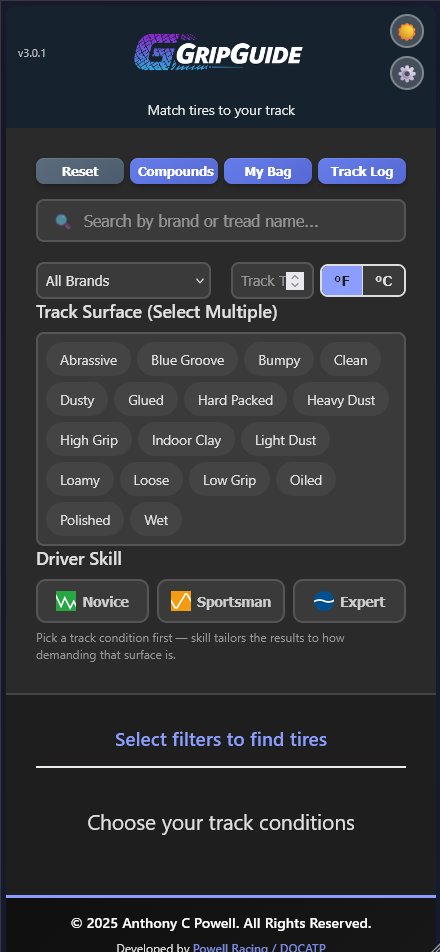This screenshot has width=440, height=952.
Task: Click the Expert blue wave icon
Action: point(324,602)
